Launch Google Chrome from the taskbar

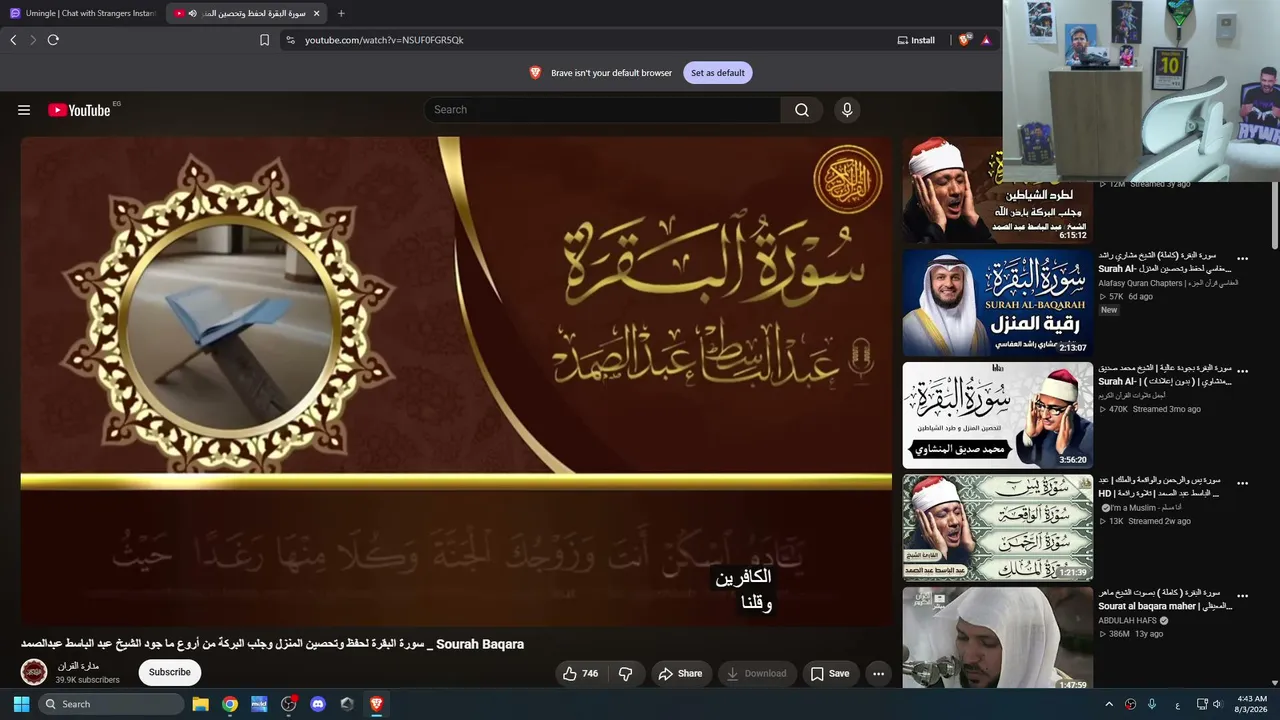(x=230, y=704)
